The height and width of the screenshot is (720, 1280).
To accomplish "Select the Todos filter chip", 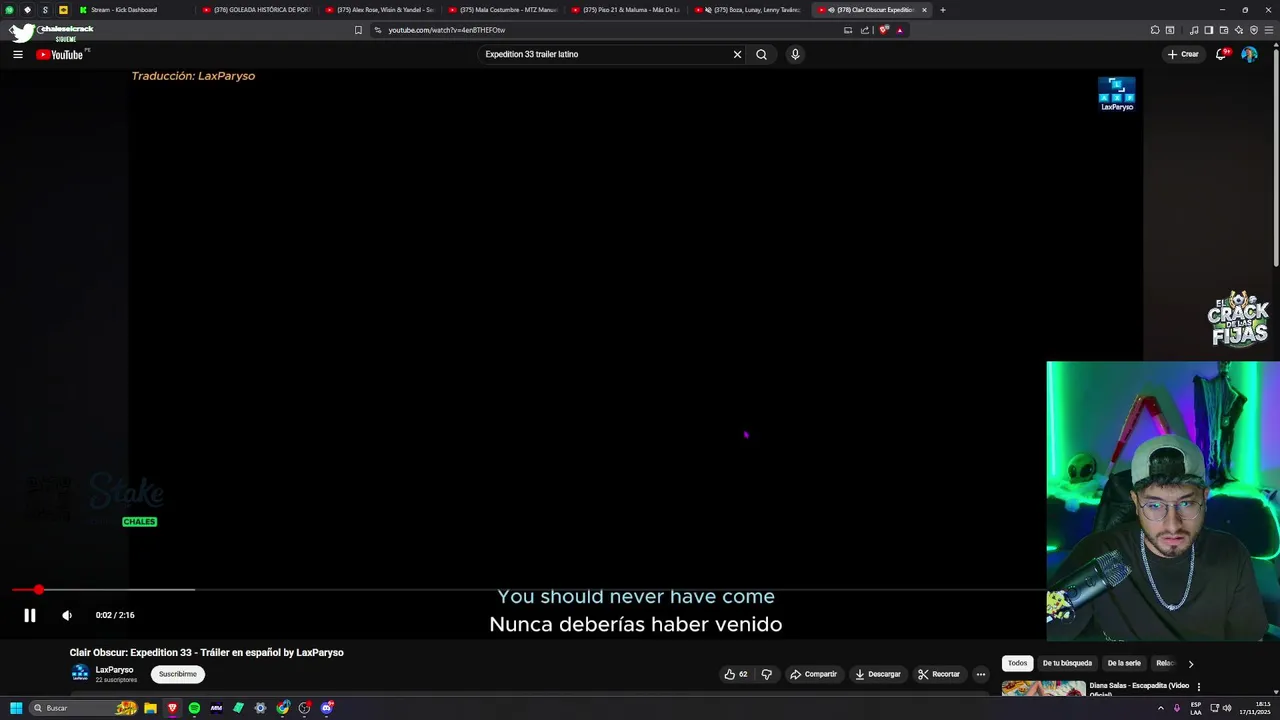I will click(1017, 663).
